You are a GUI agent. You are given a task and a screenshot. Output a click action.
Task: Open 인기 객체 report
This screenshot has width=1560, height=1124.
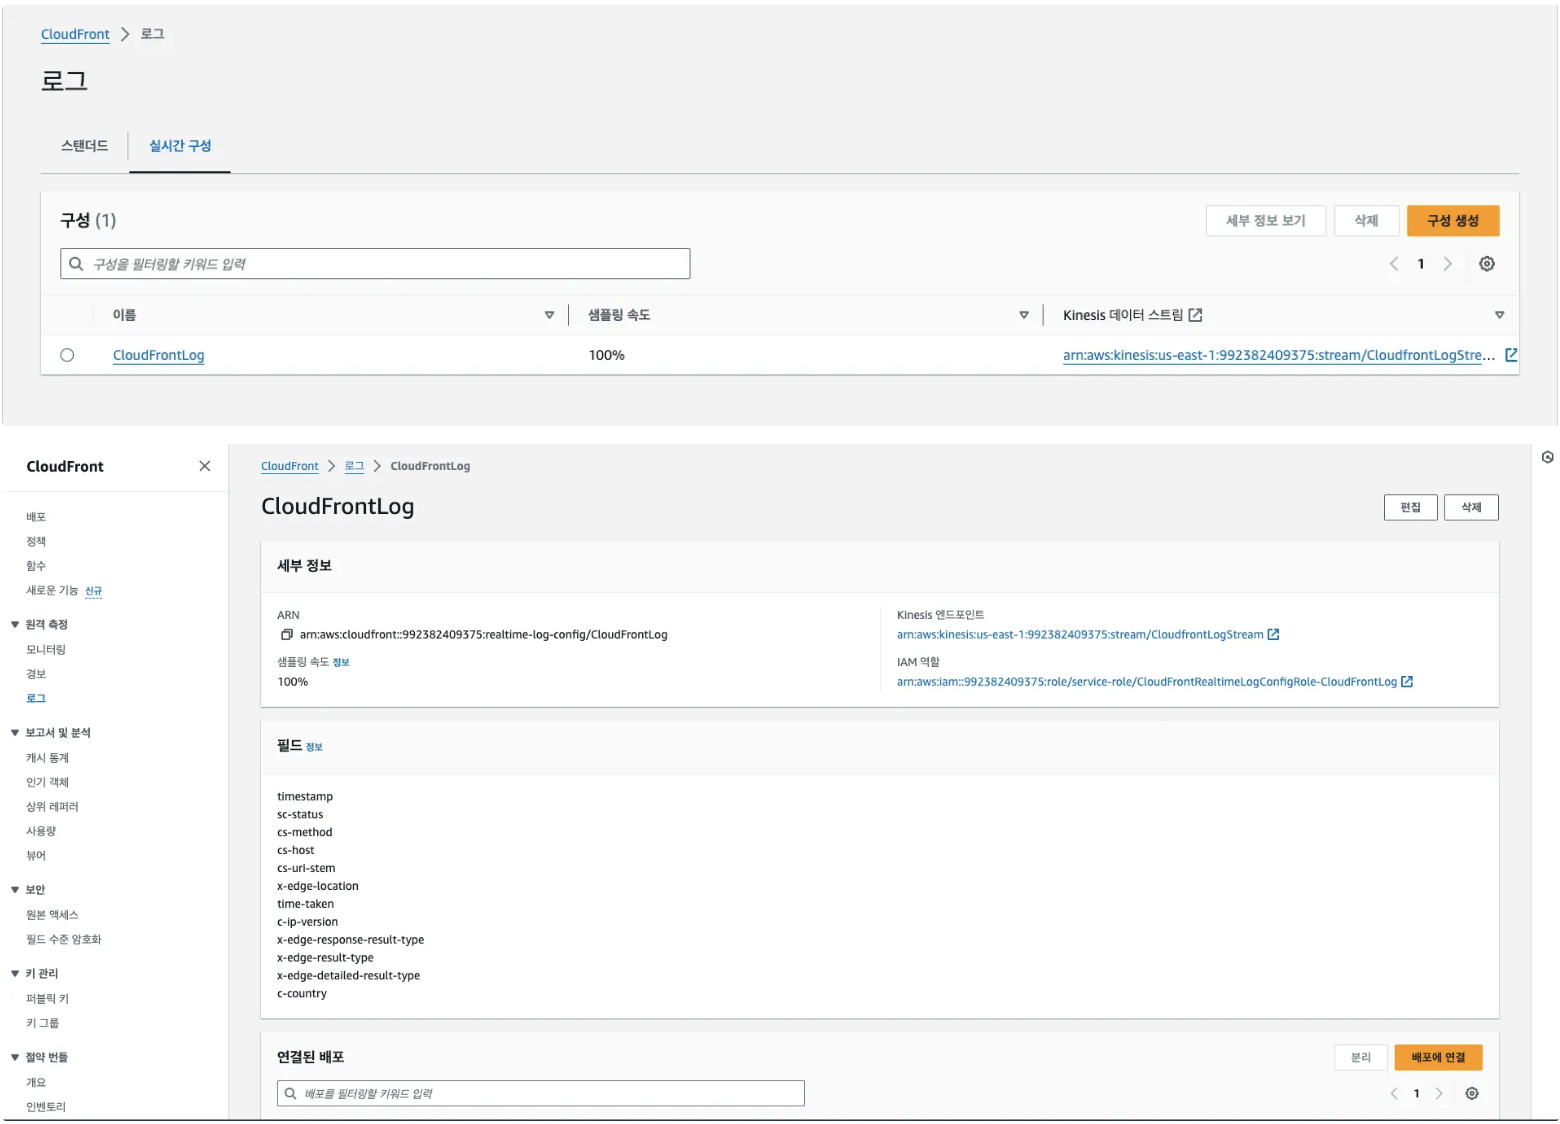point(47,783)
